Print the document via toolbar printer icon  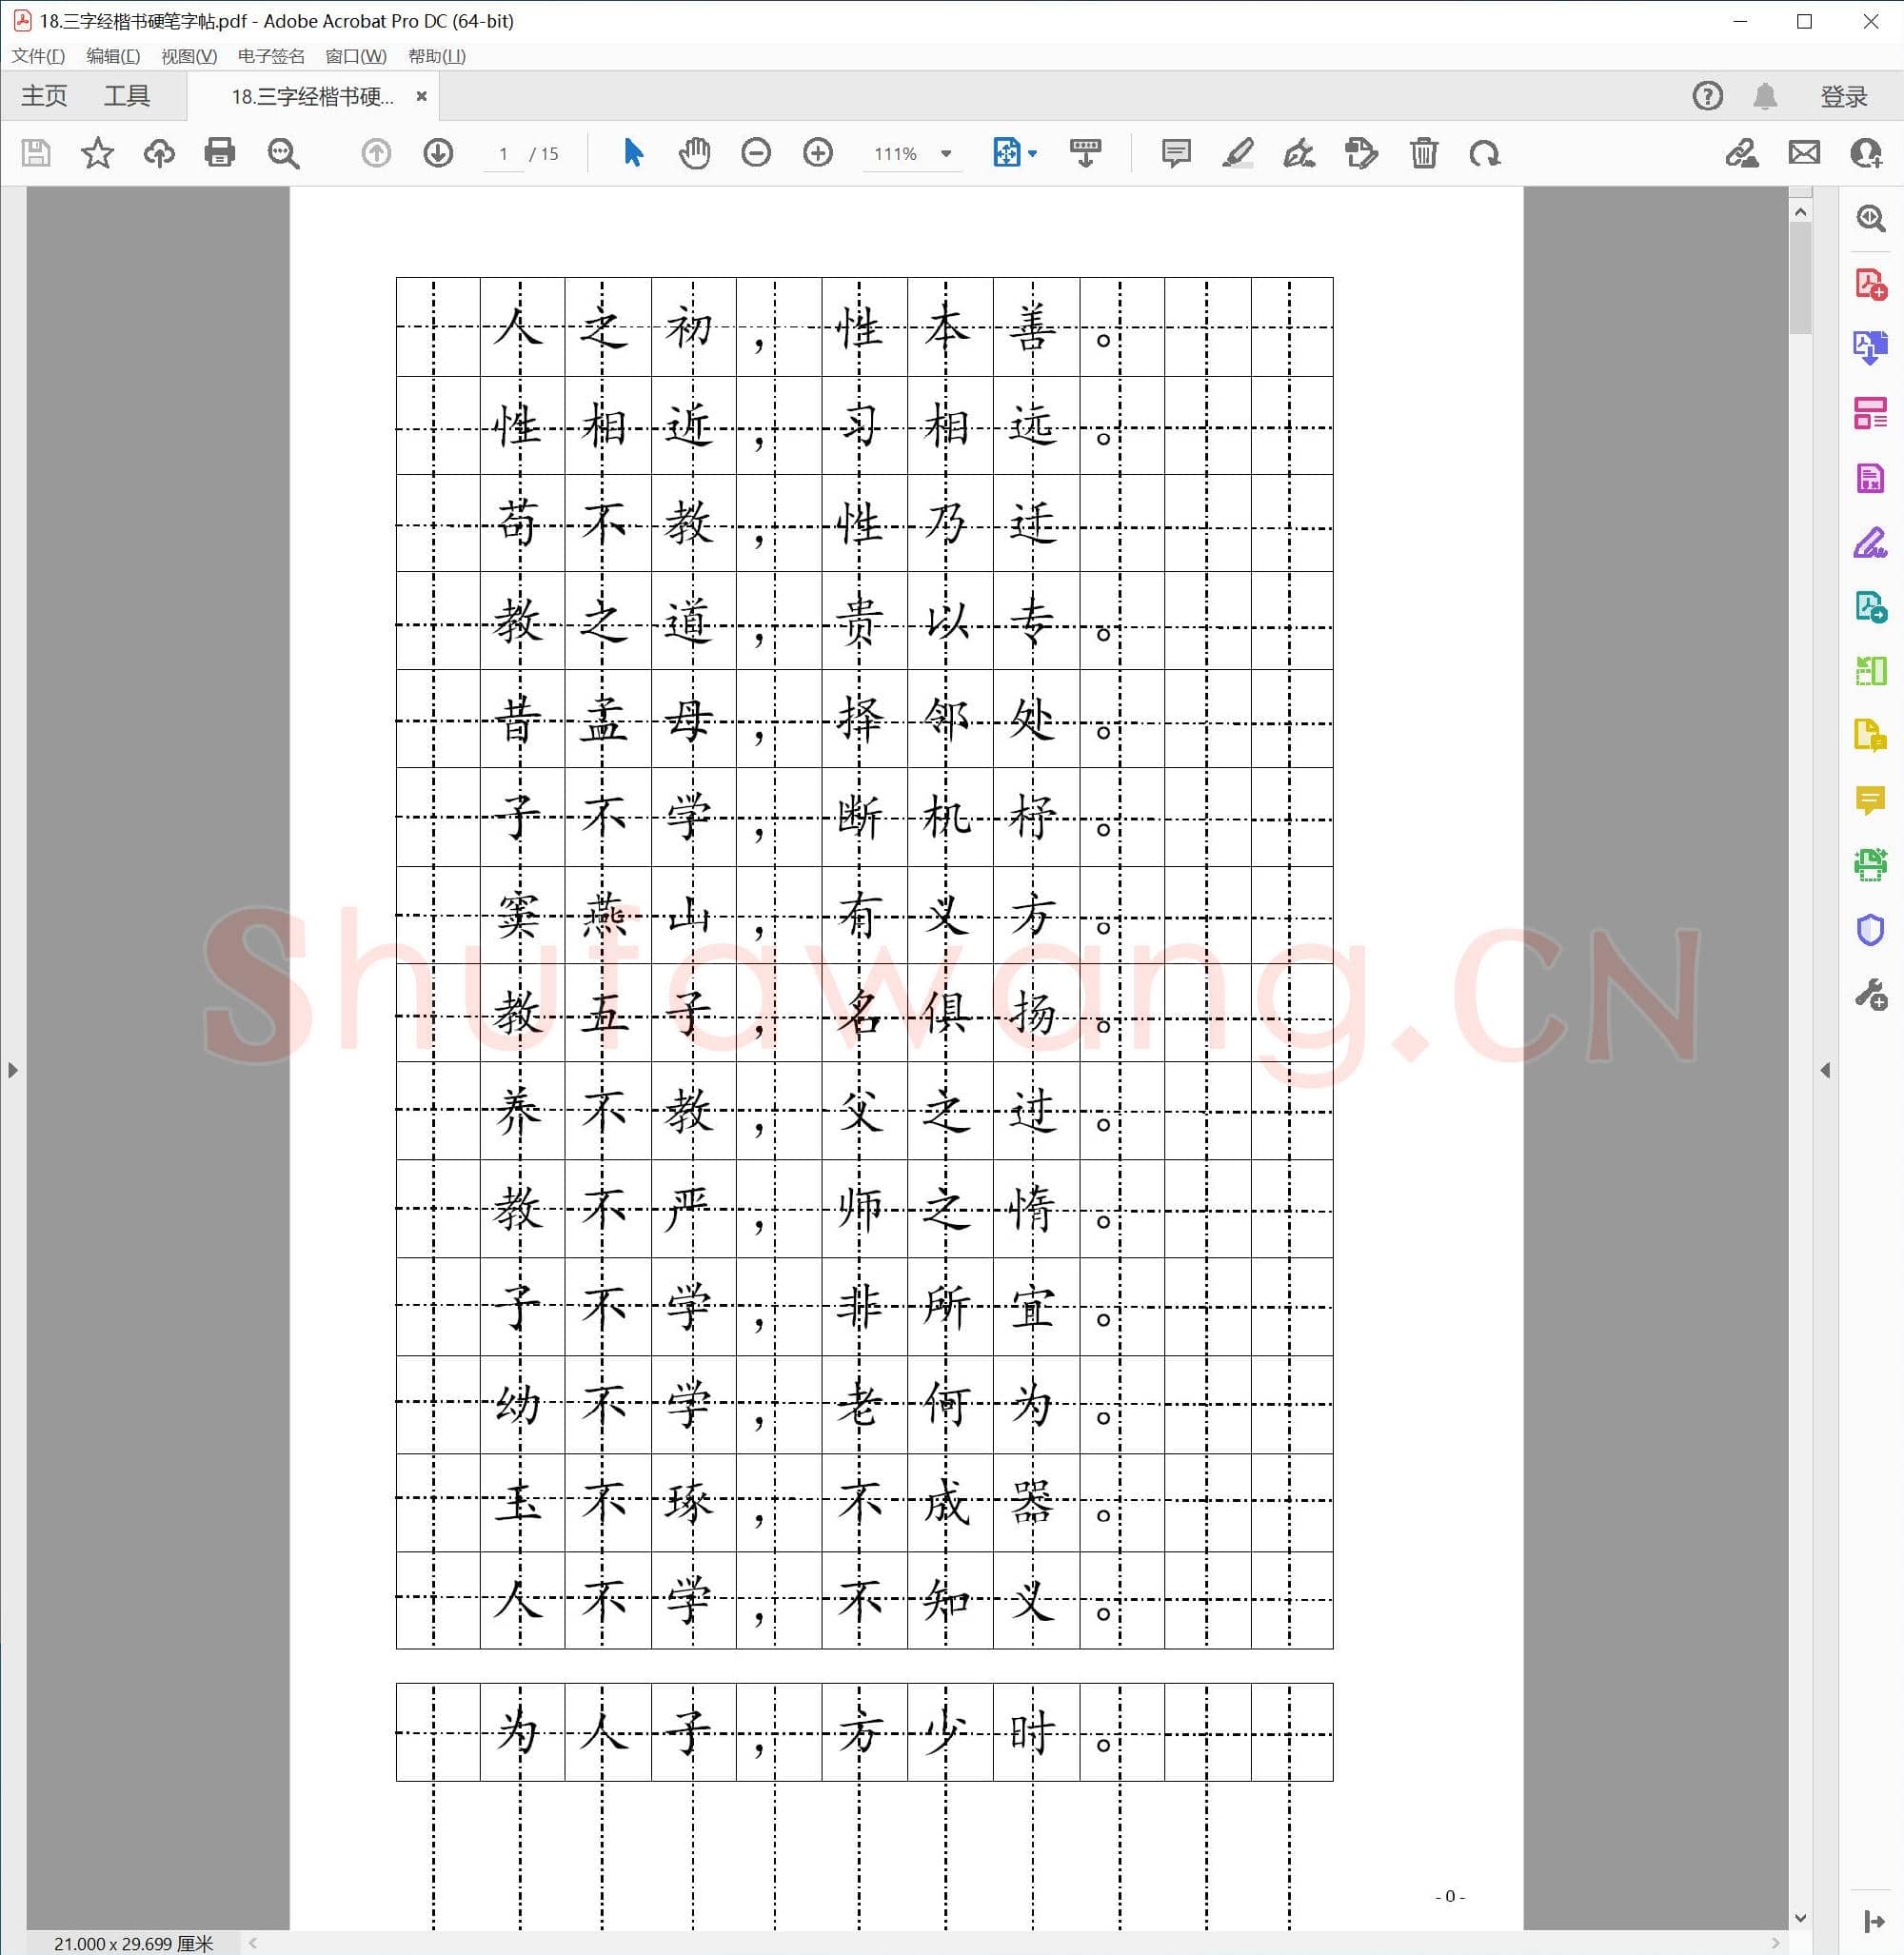220,153
